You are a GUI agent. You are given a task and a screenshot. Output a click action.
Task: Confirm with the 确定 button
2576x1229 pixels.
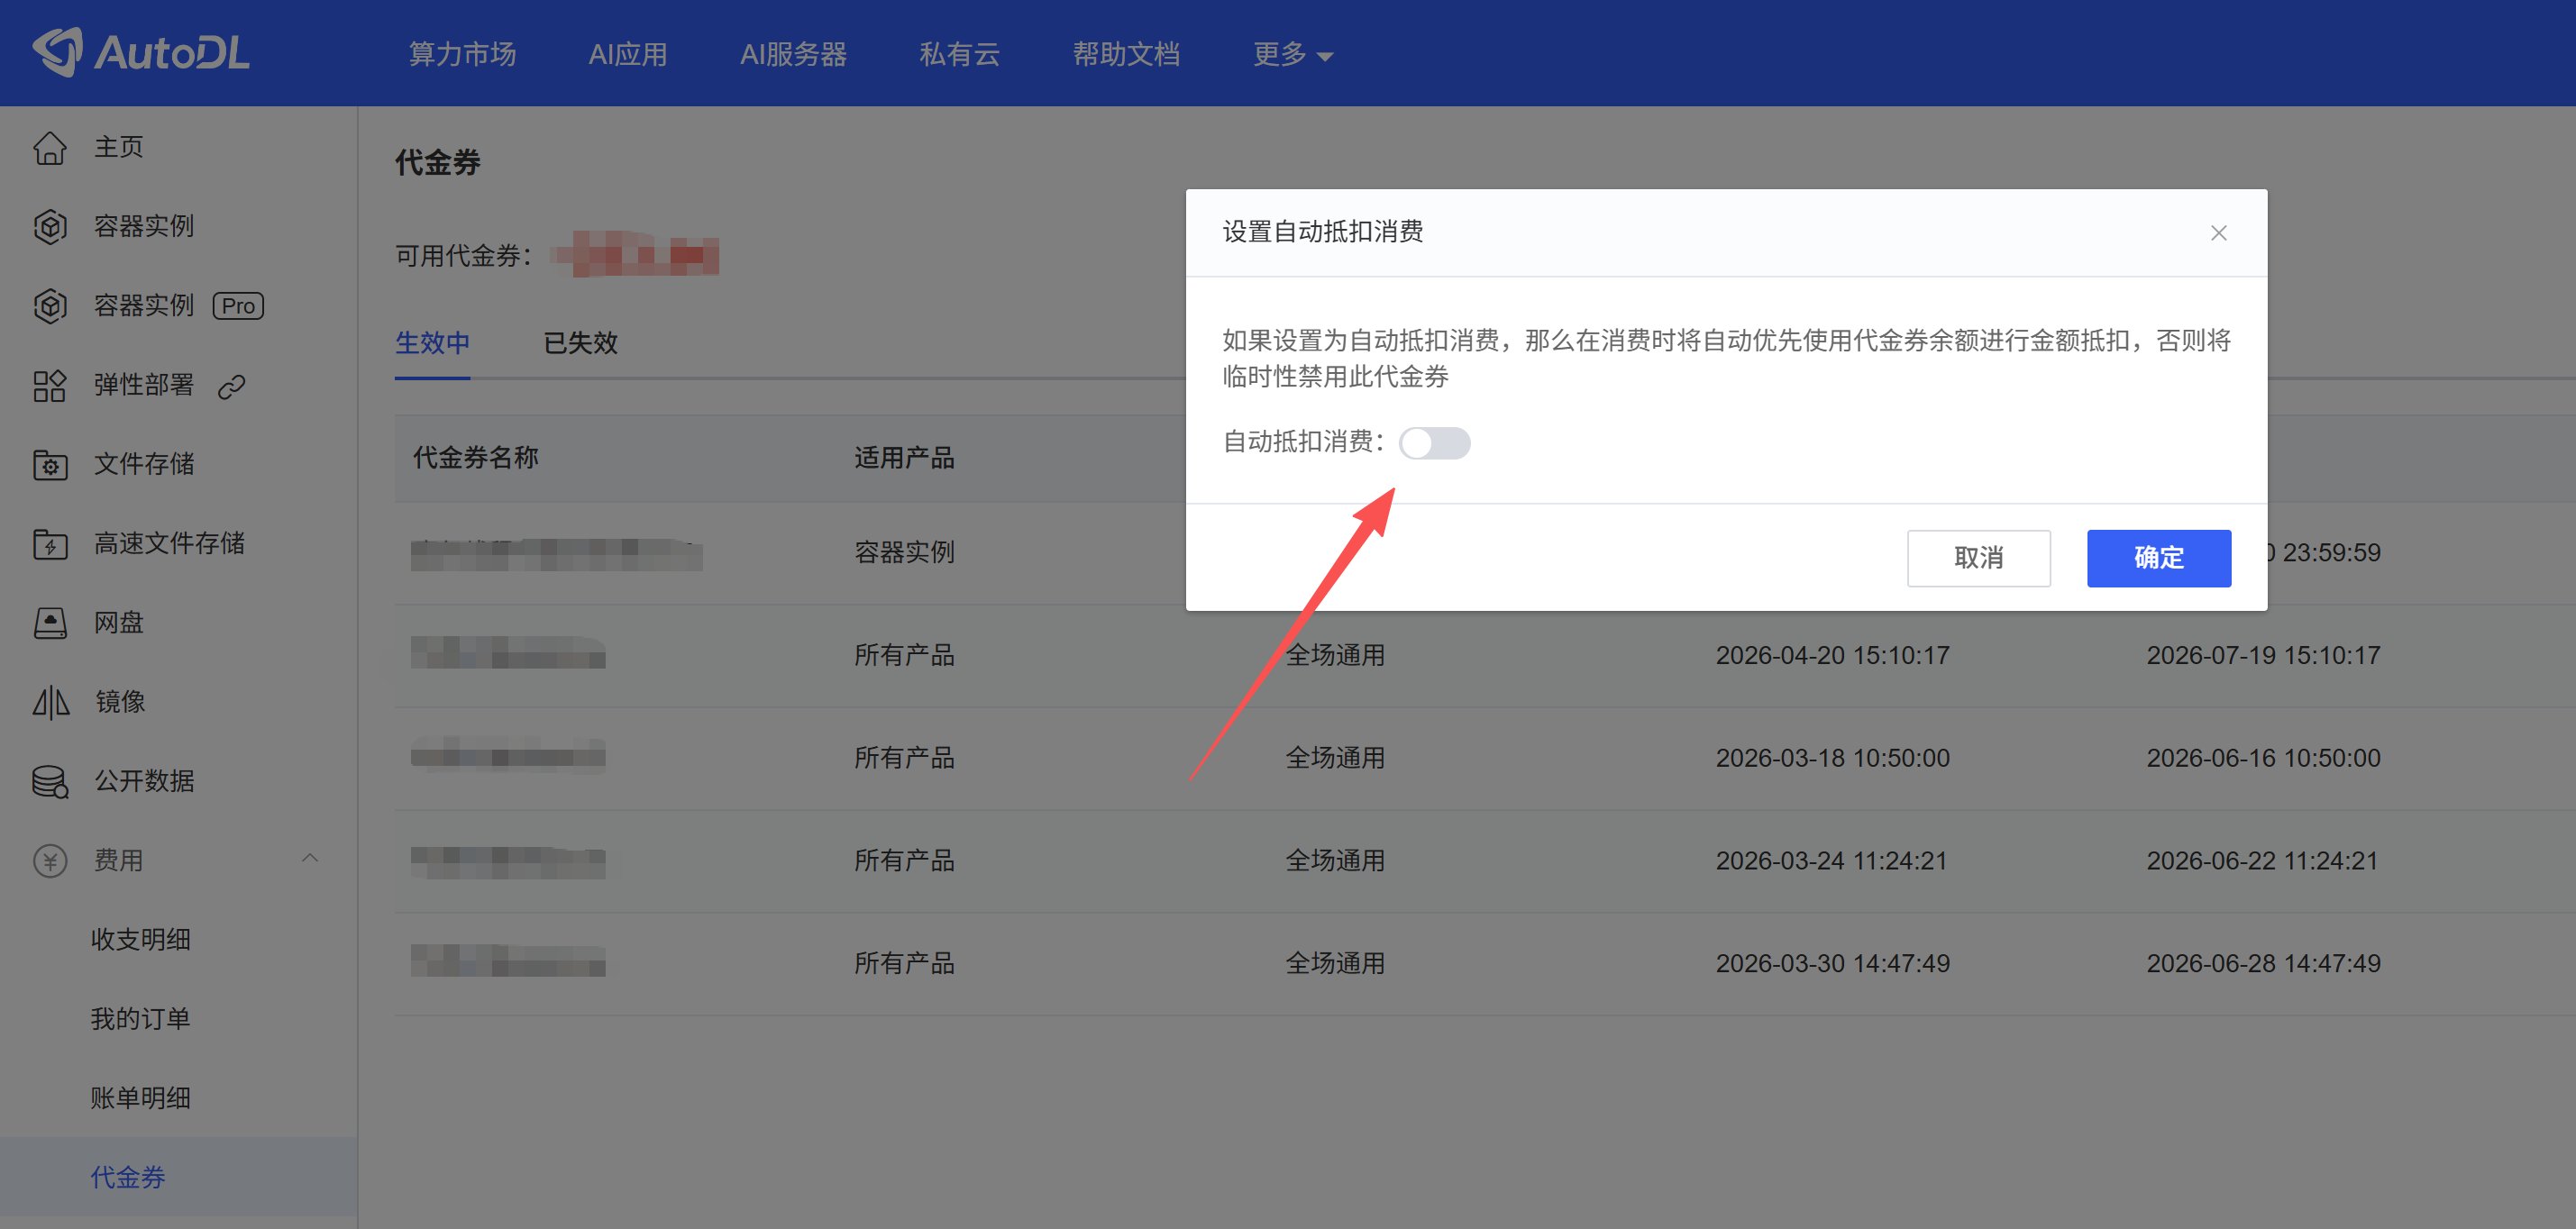(2159, 558)
